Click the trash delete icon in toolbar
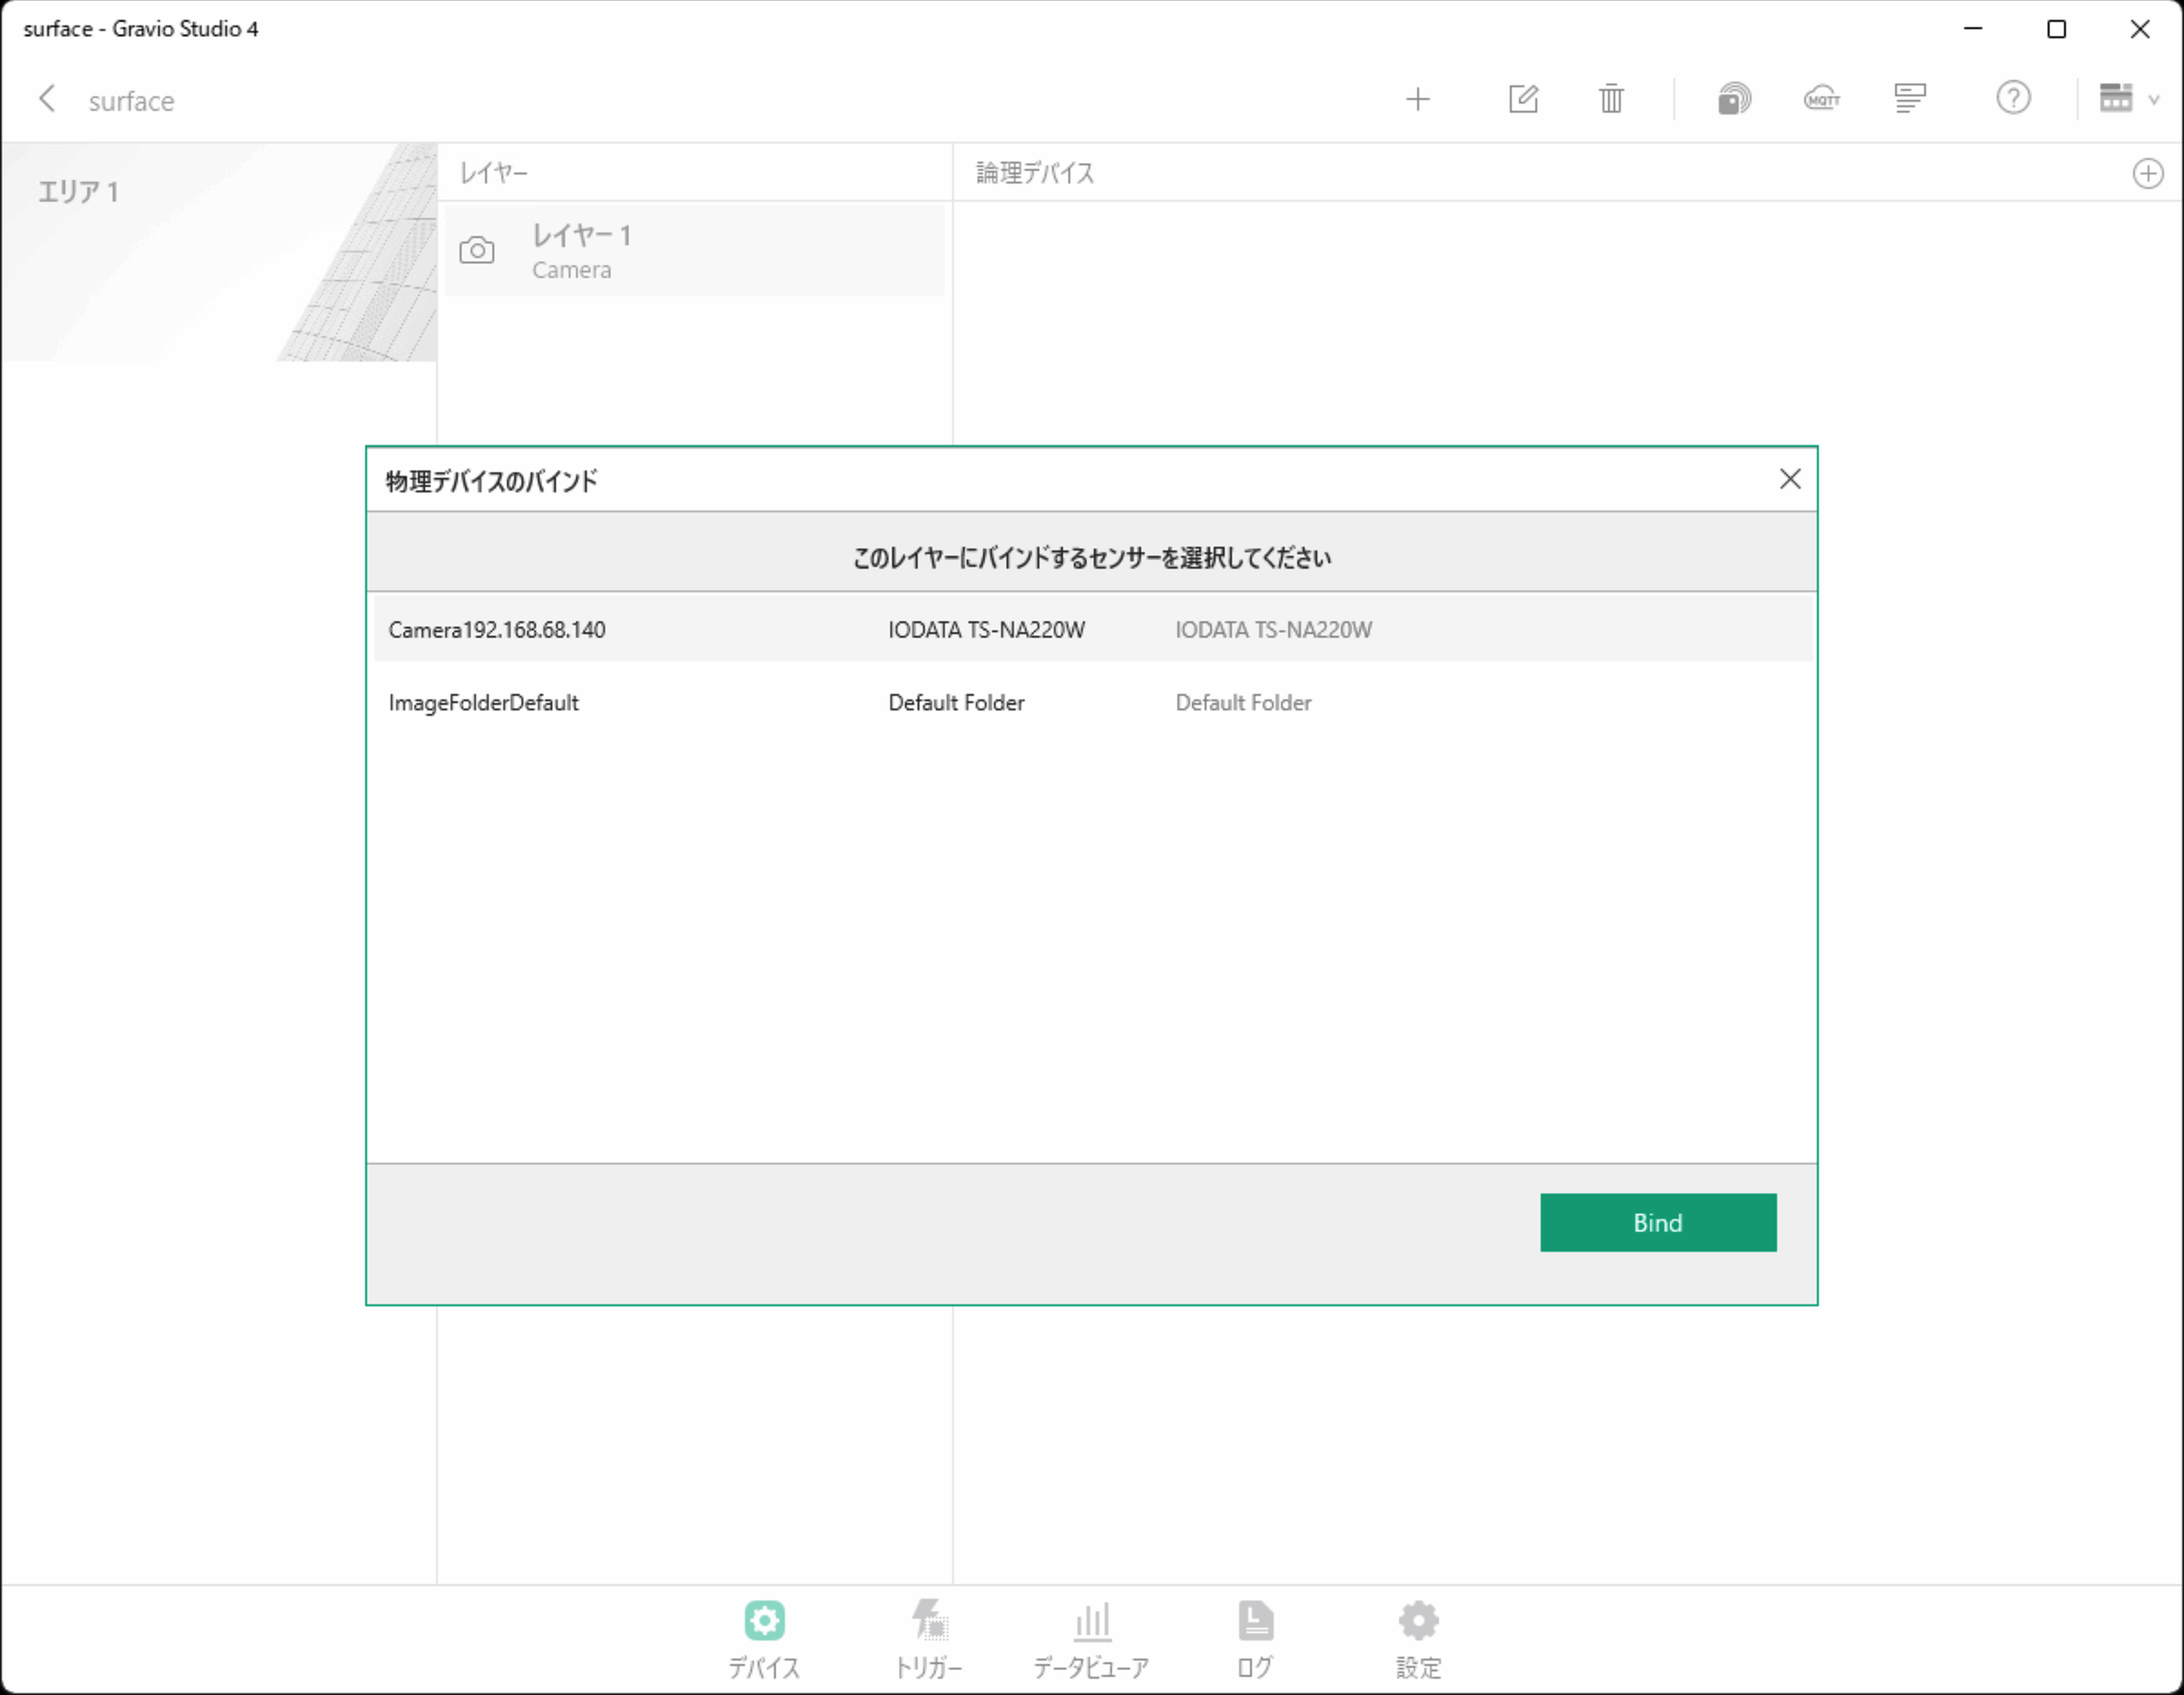 (x=1610, y=99)
